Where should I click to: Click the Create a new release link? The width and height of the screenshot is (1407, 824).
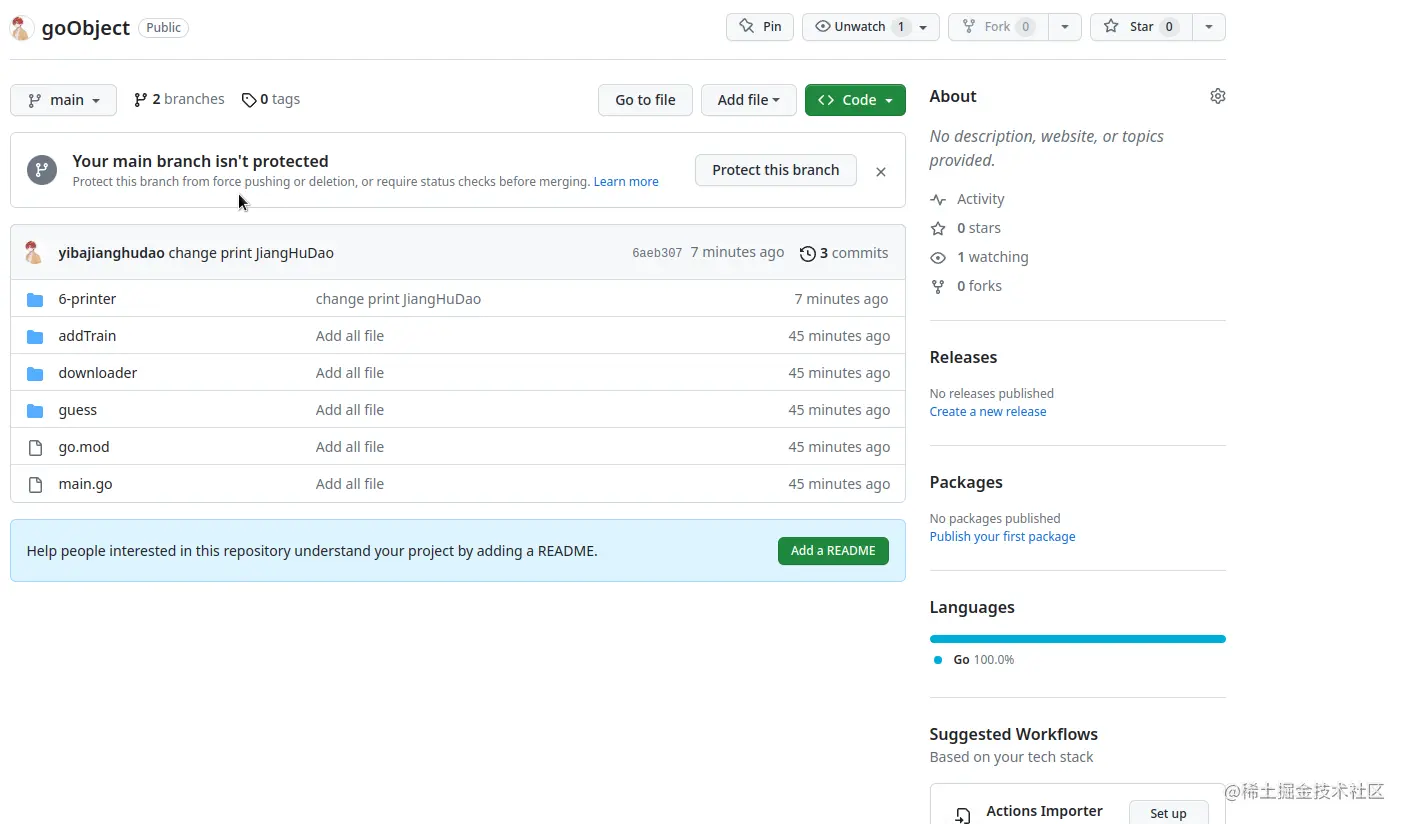tap(988, 412)
